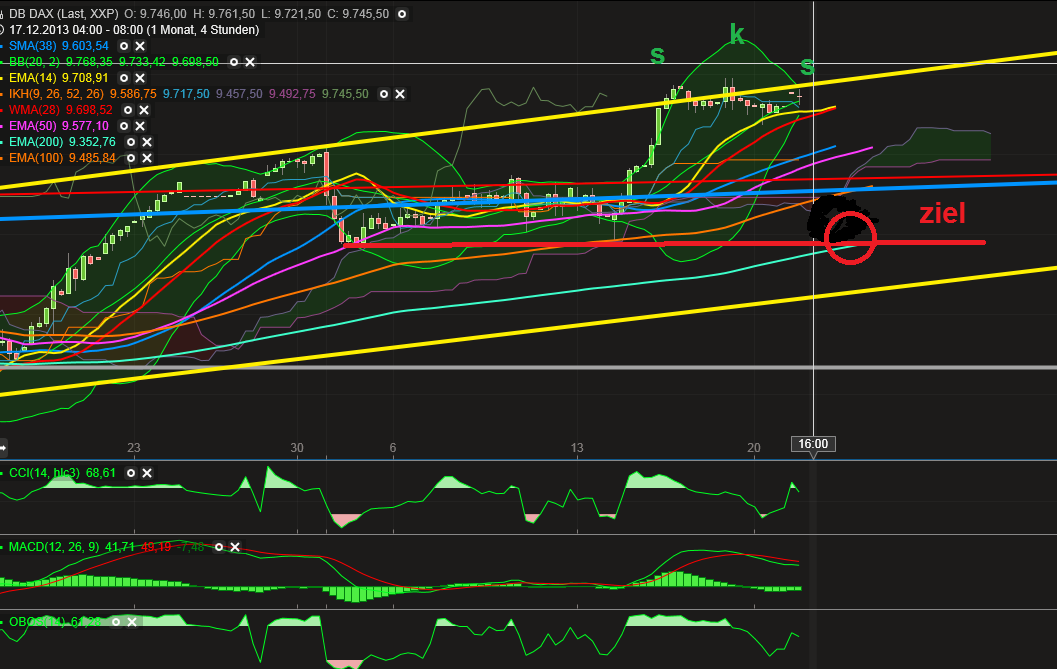Remove the EMA(100) average from chart

pos(145,158)
